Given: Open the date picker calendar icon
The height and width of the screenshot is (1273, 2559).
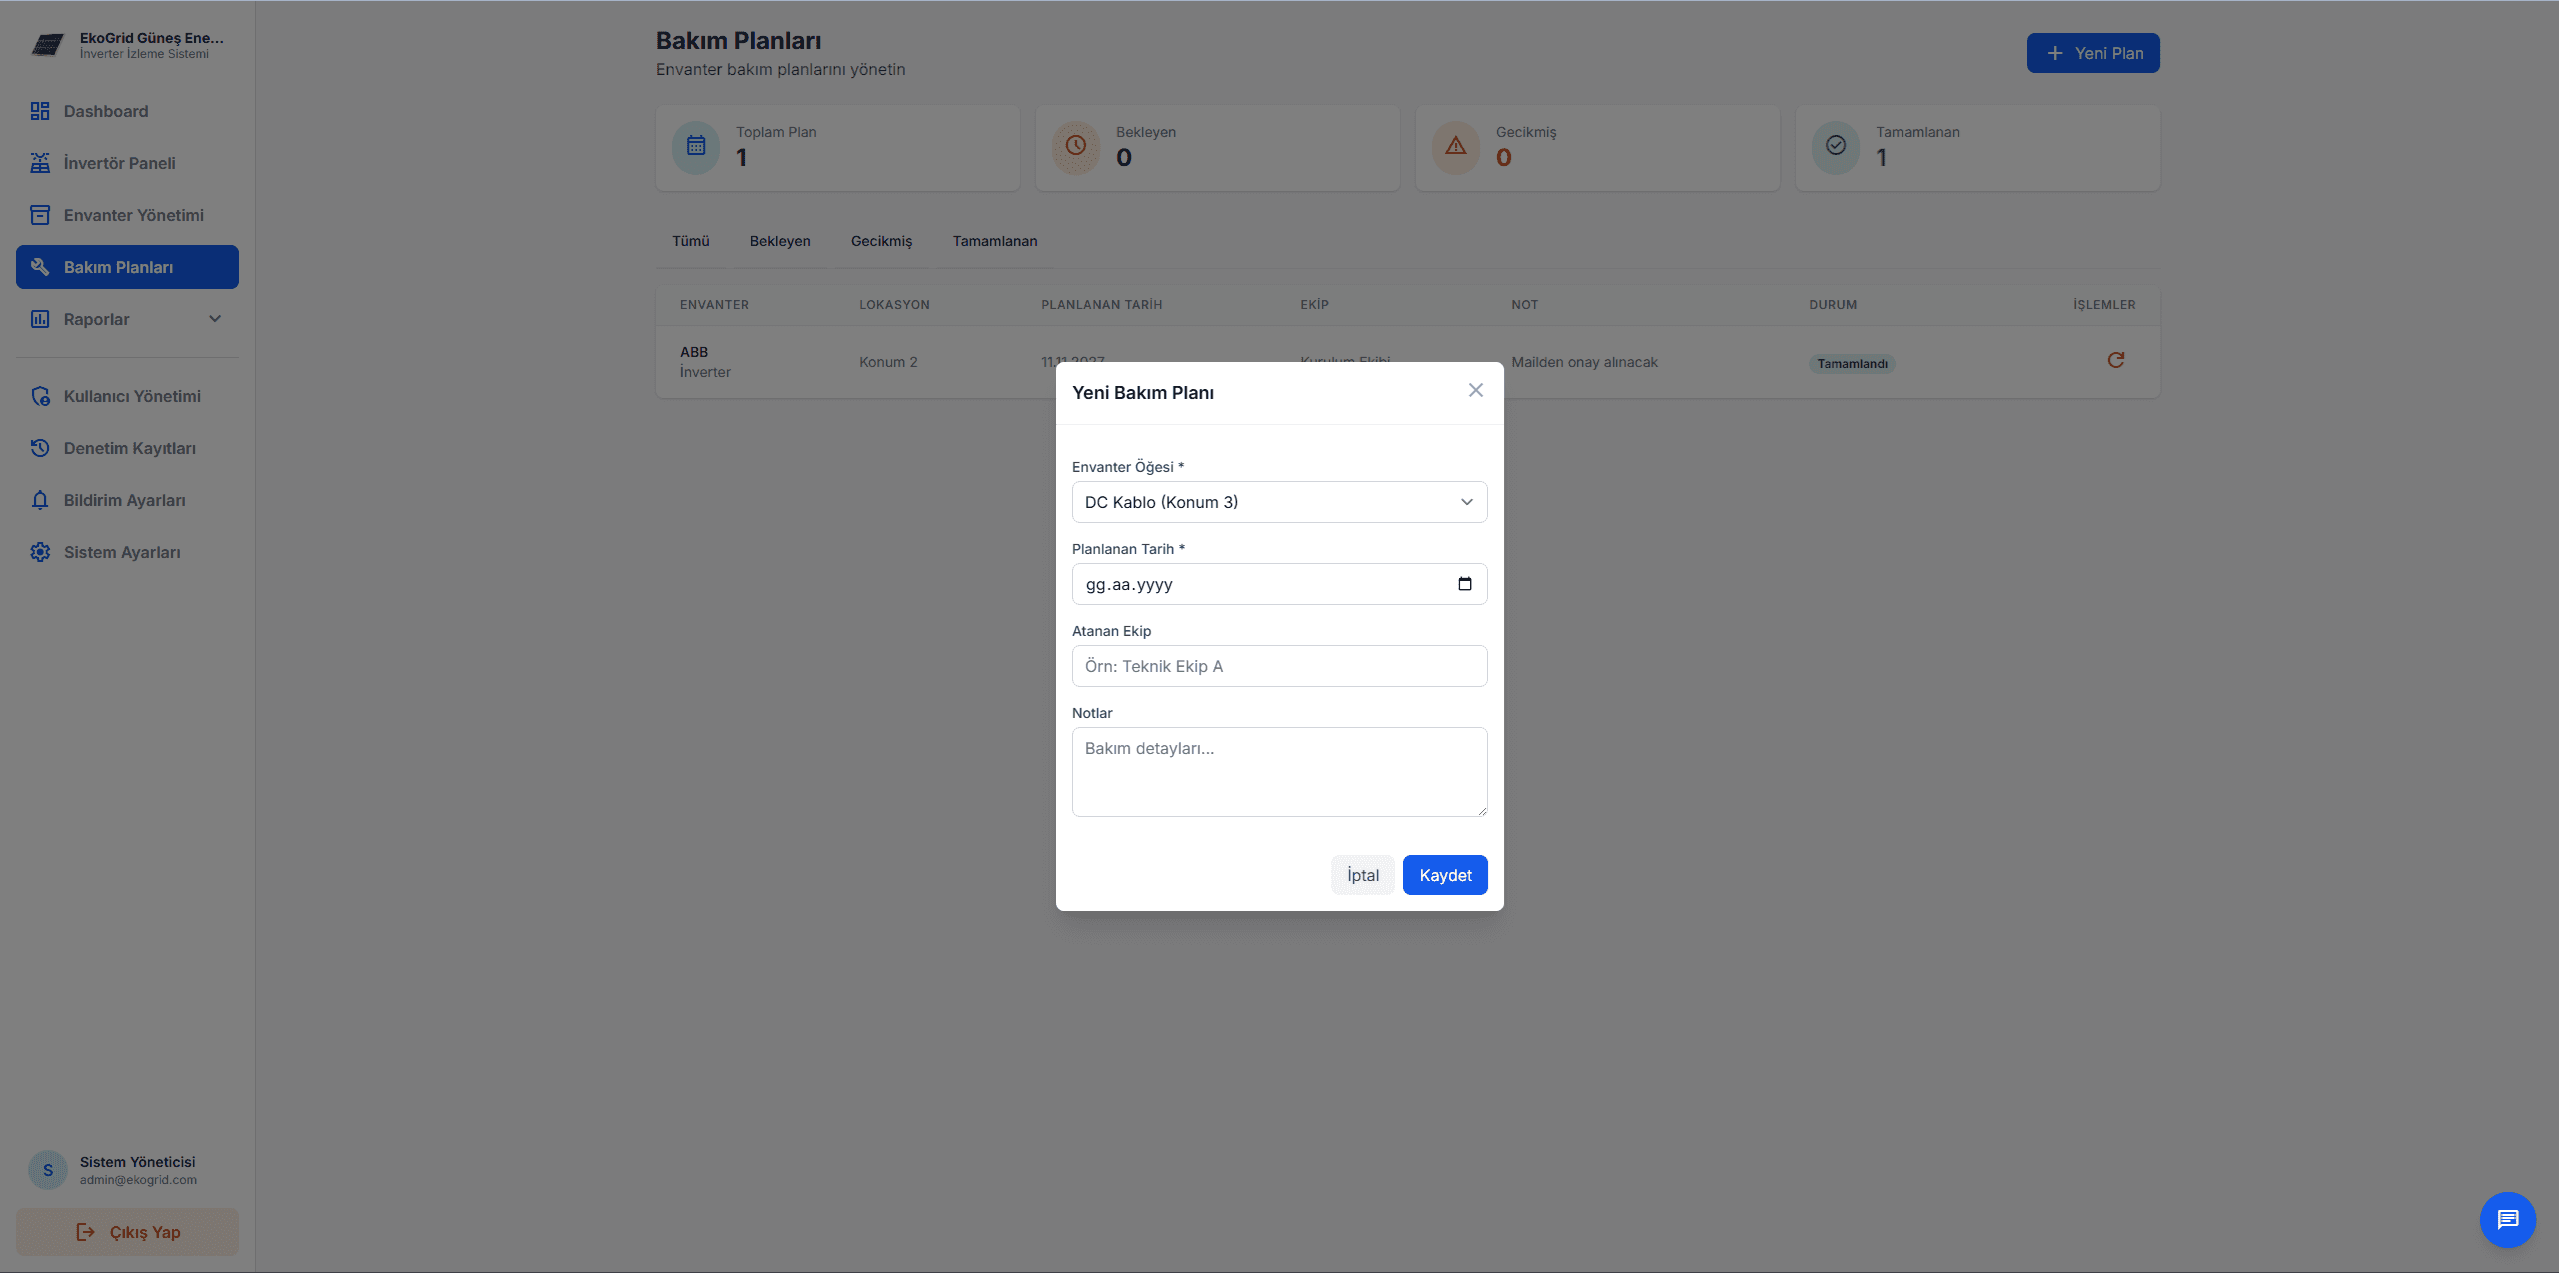Looking at the screenshot, I should [x=1464, y=584].
